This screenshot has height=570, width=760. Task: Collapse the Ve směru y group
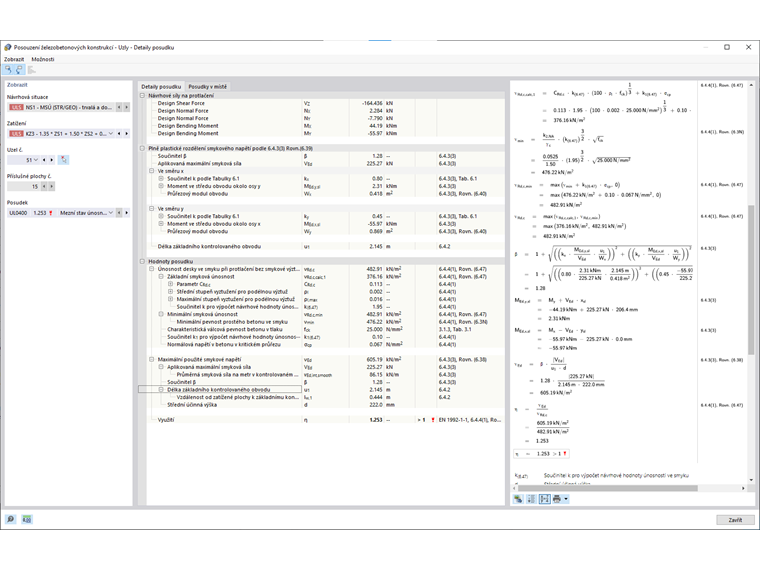click(x=152, y=208)
